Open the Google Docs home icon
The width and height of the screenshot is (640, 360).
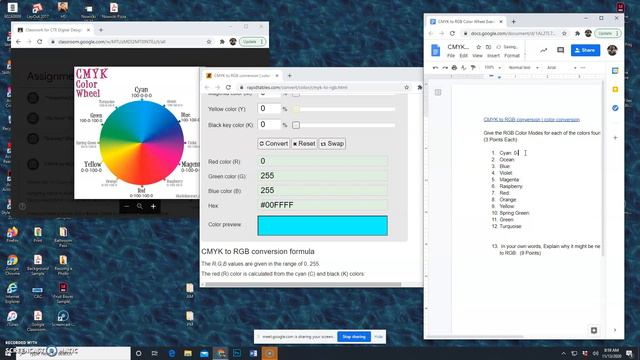(x=436, y=50)
